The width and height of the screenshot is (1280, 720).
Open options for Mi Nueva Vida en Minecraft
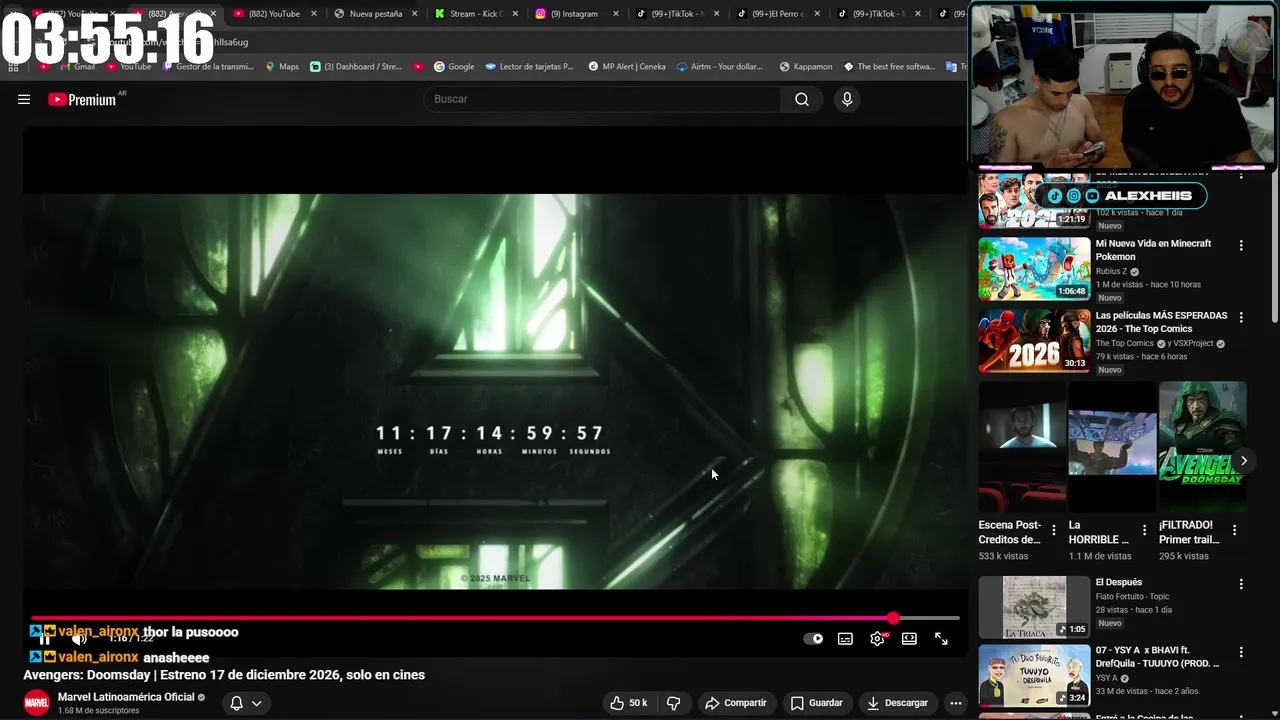point(1241,245)
